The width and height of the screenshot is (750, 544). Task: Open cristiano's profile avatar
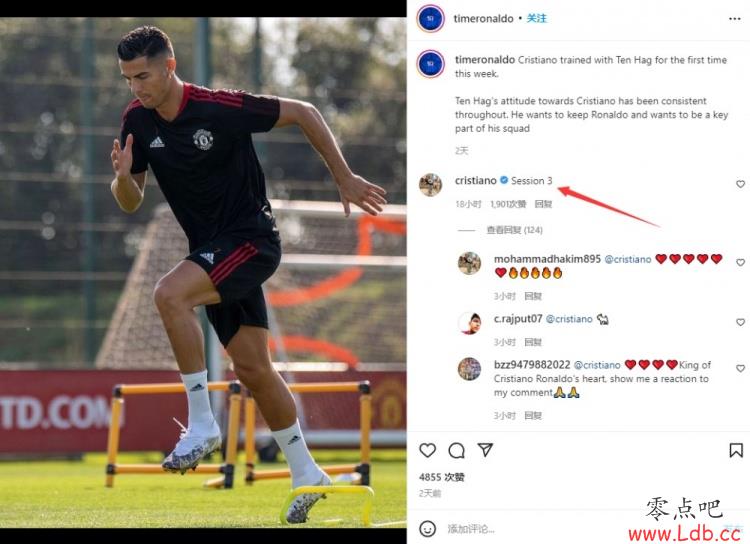coord(430,185)
